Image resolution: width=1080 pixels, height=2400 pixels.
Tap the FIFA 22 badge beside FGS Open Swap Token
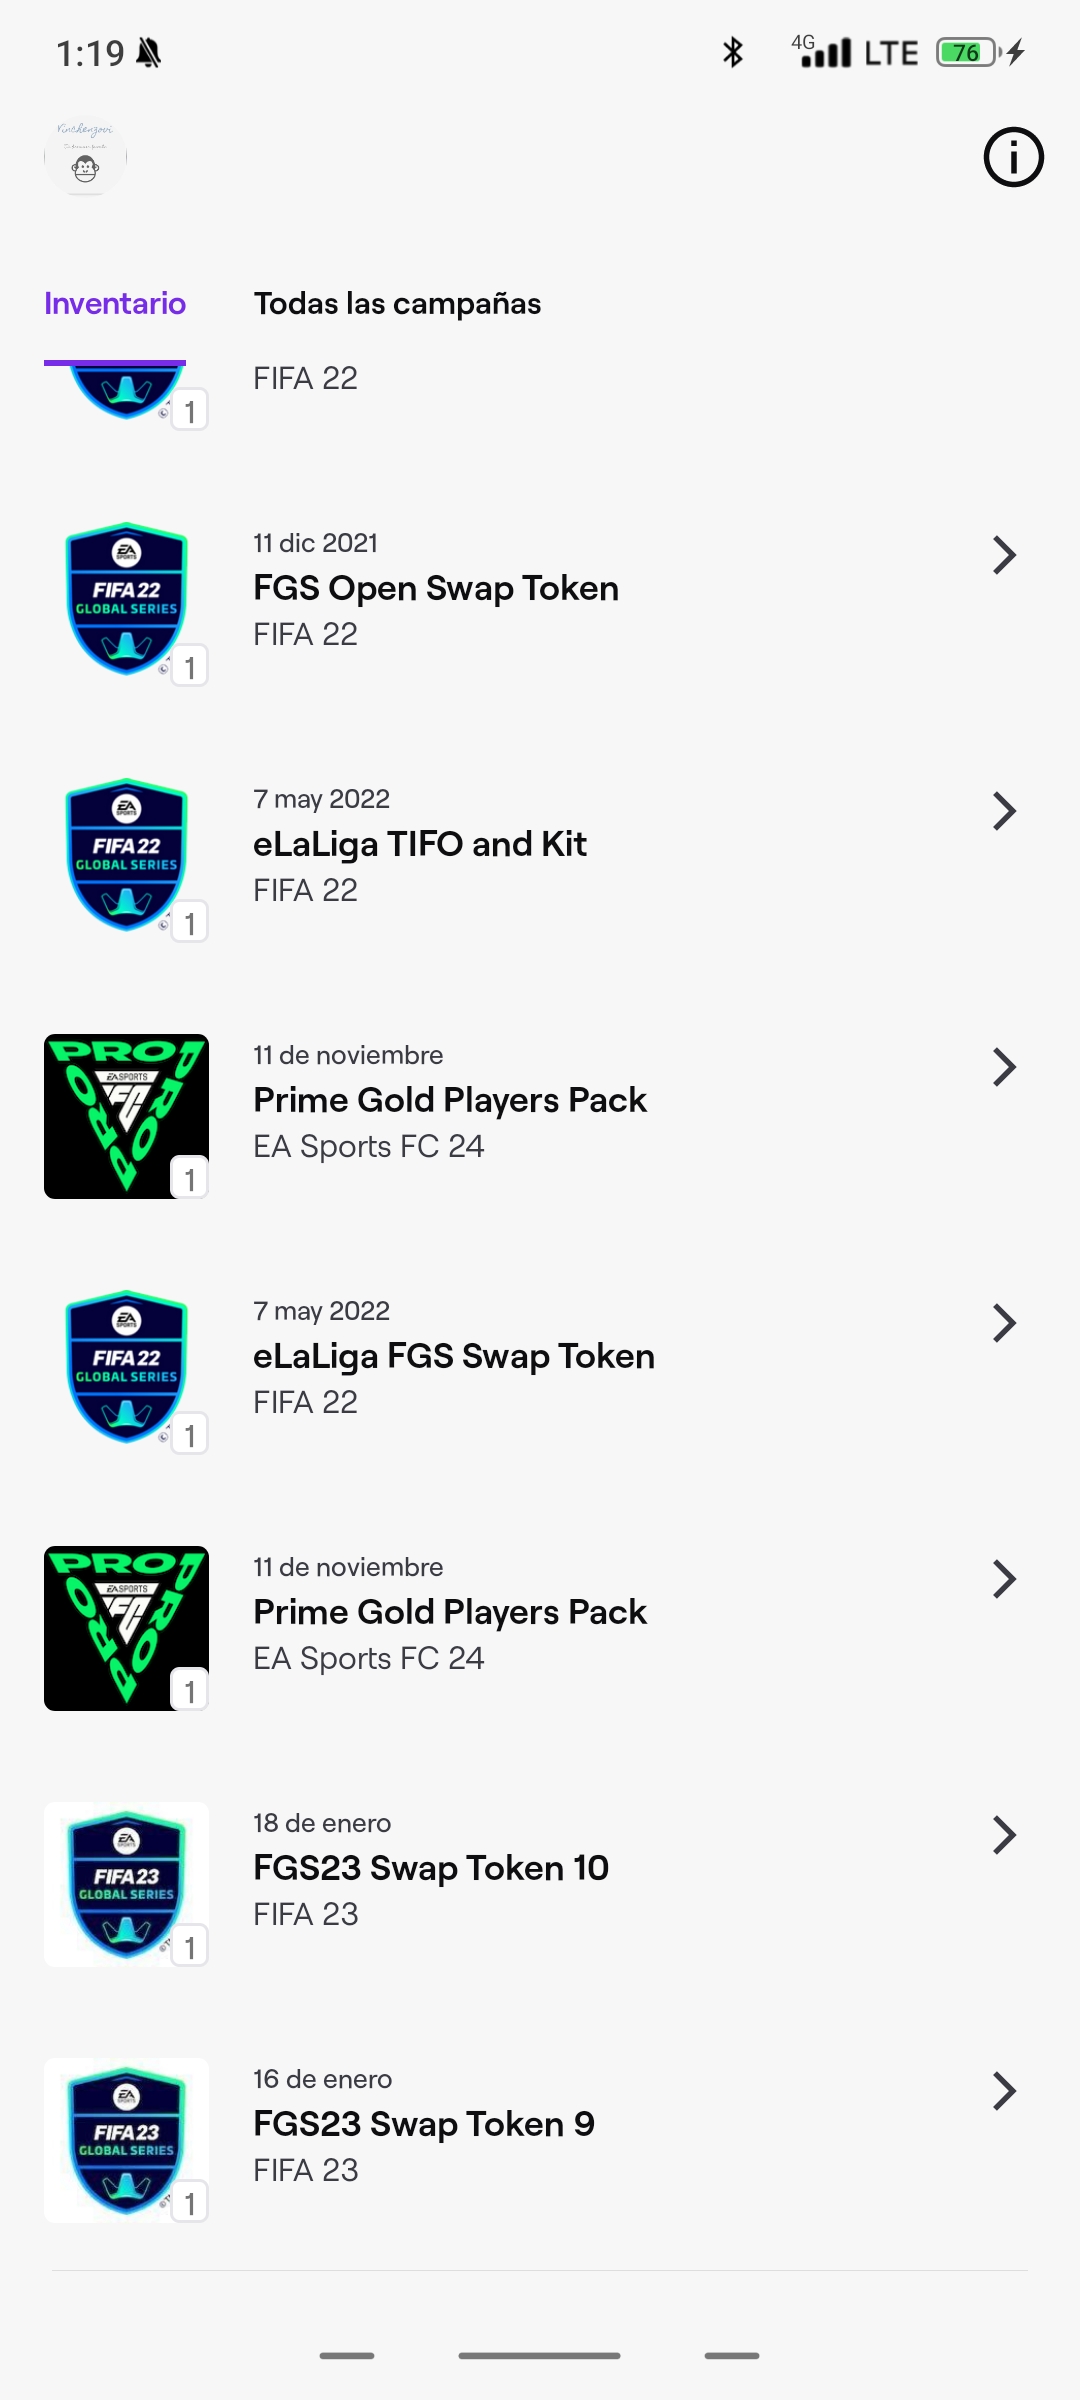126,600
